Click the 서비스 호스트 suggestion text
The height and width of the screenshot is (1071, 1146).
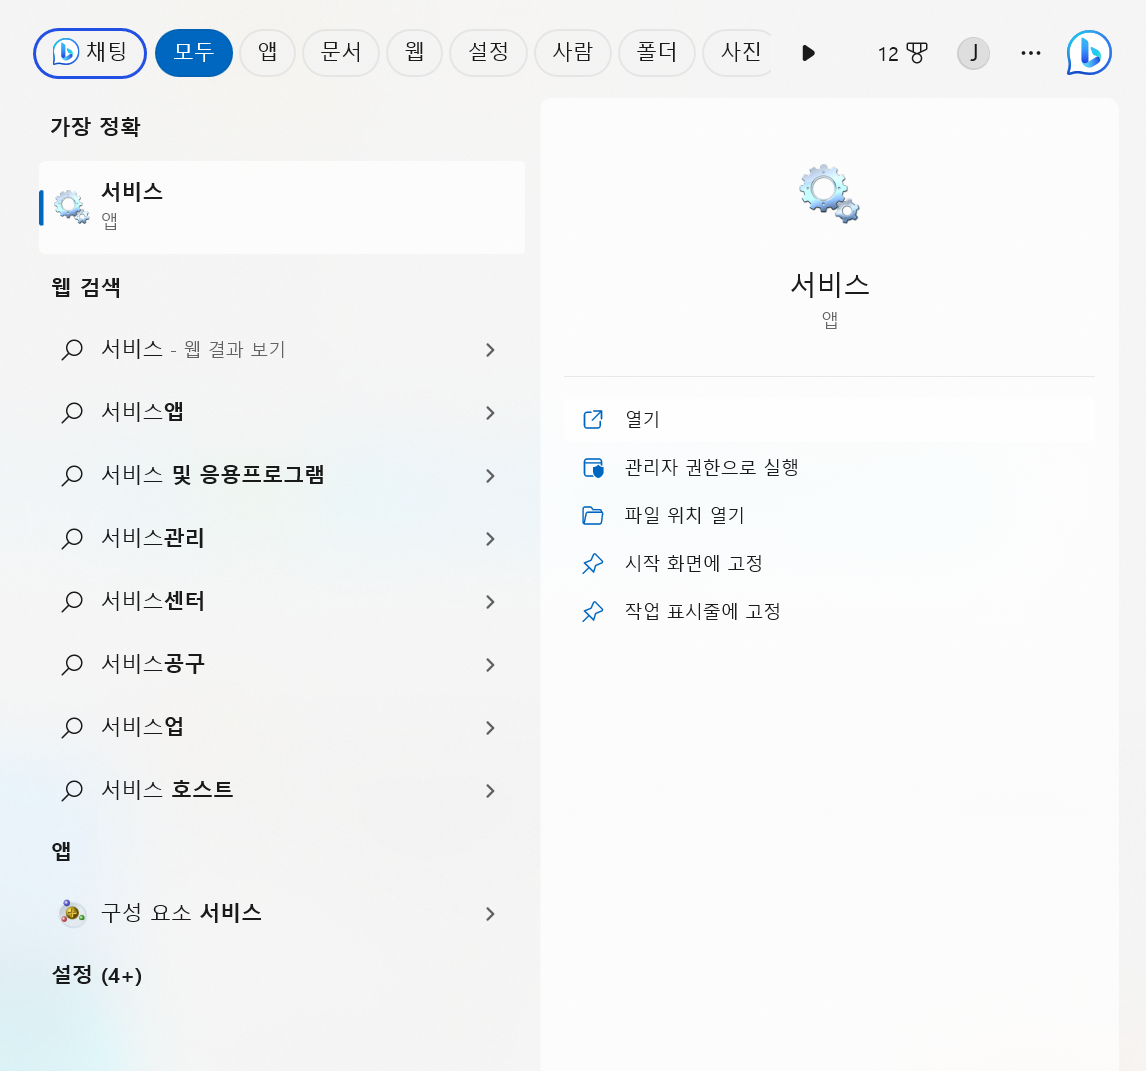pos(167,790)
